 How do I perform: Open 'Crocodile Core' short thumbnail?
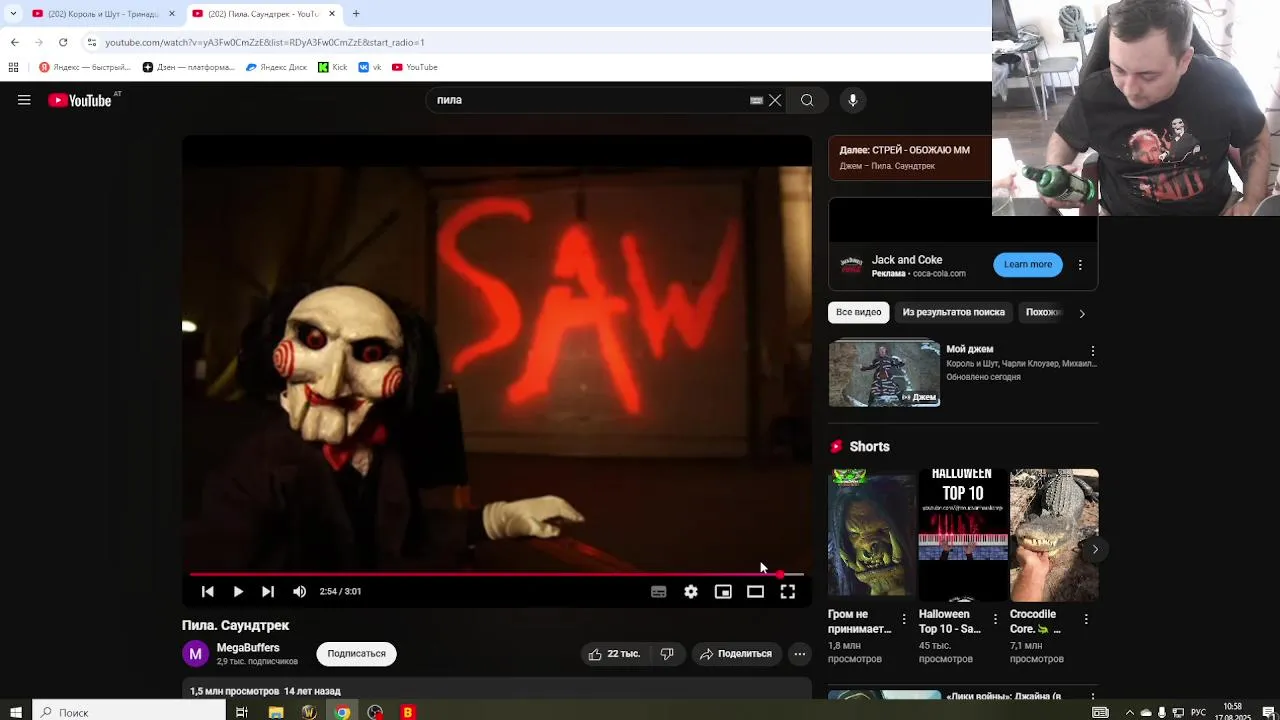pyautogui.click(x=1054, y=535)
